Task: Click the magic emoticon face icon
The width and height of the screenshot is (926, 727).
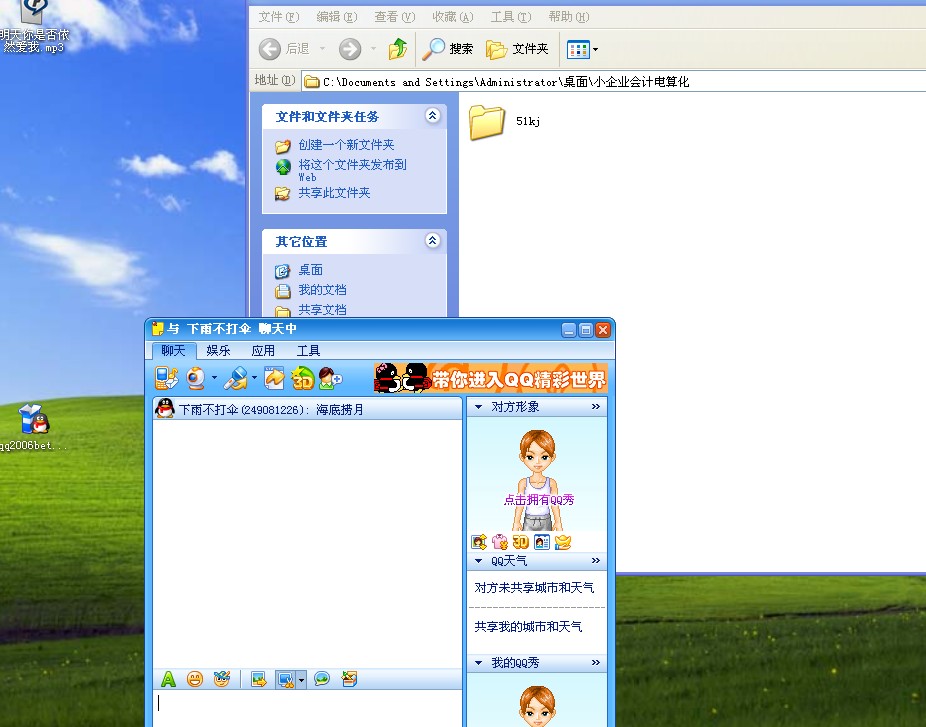Action: point(222,679)
